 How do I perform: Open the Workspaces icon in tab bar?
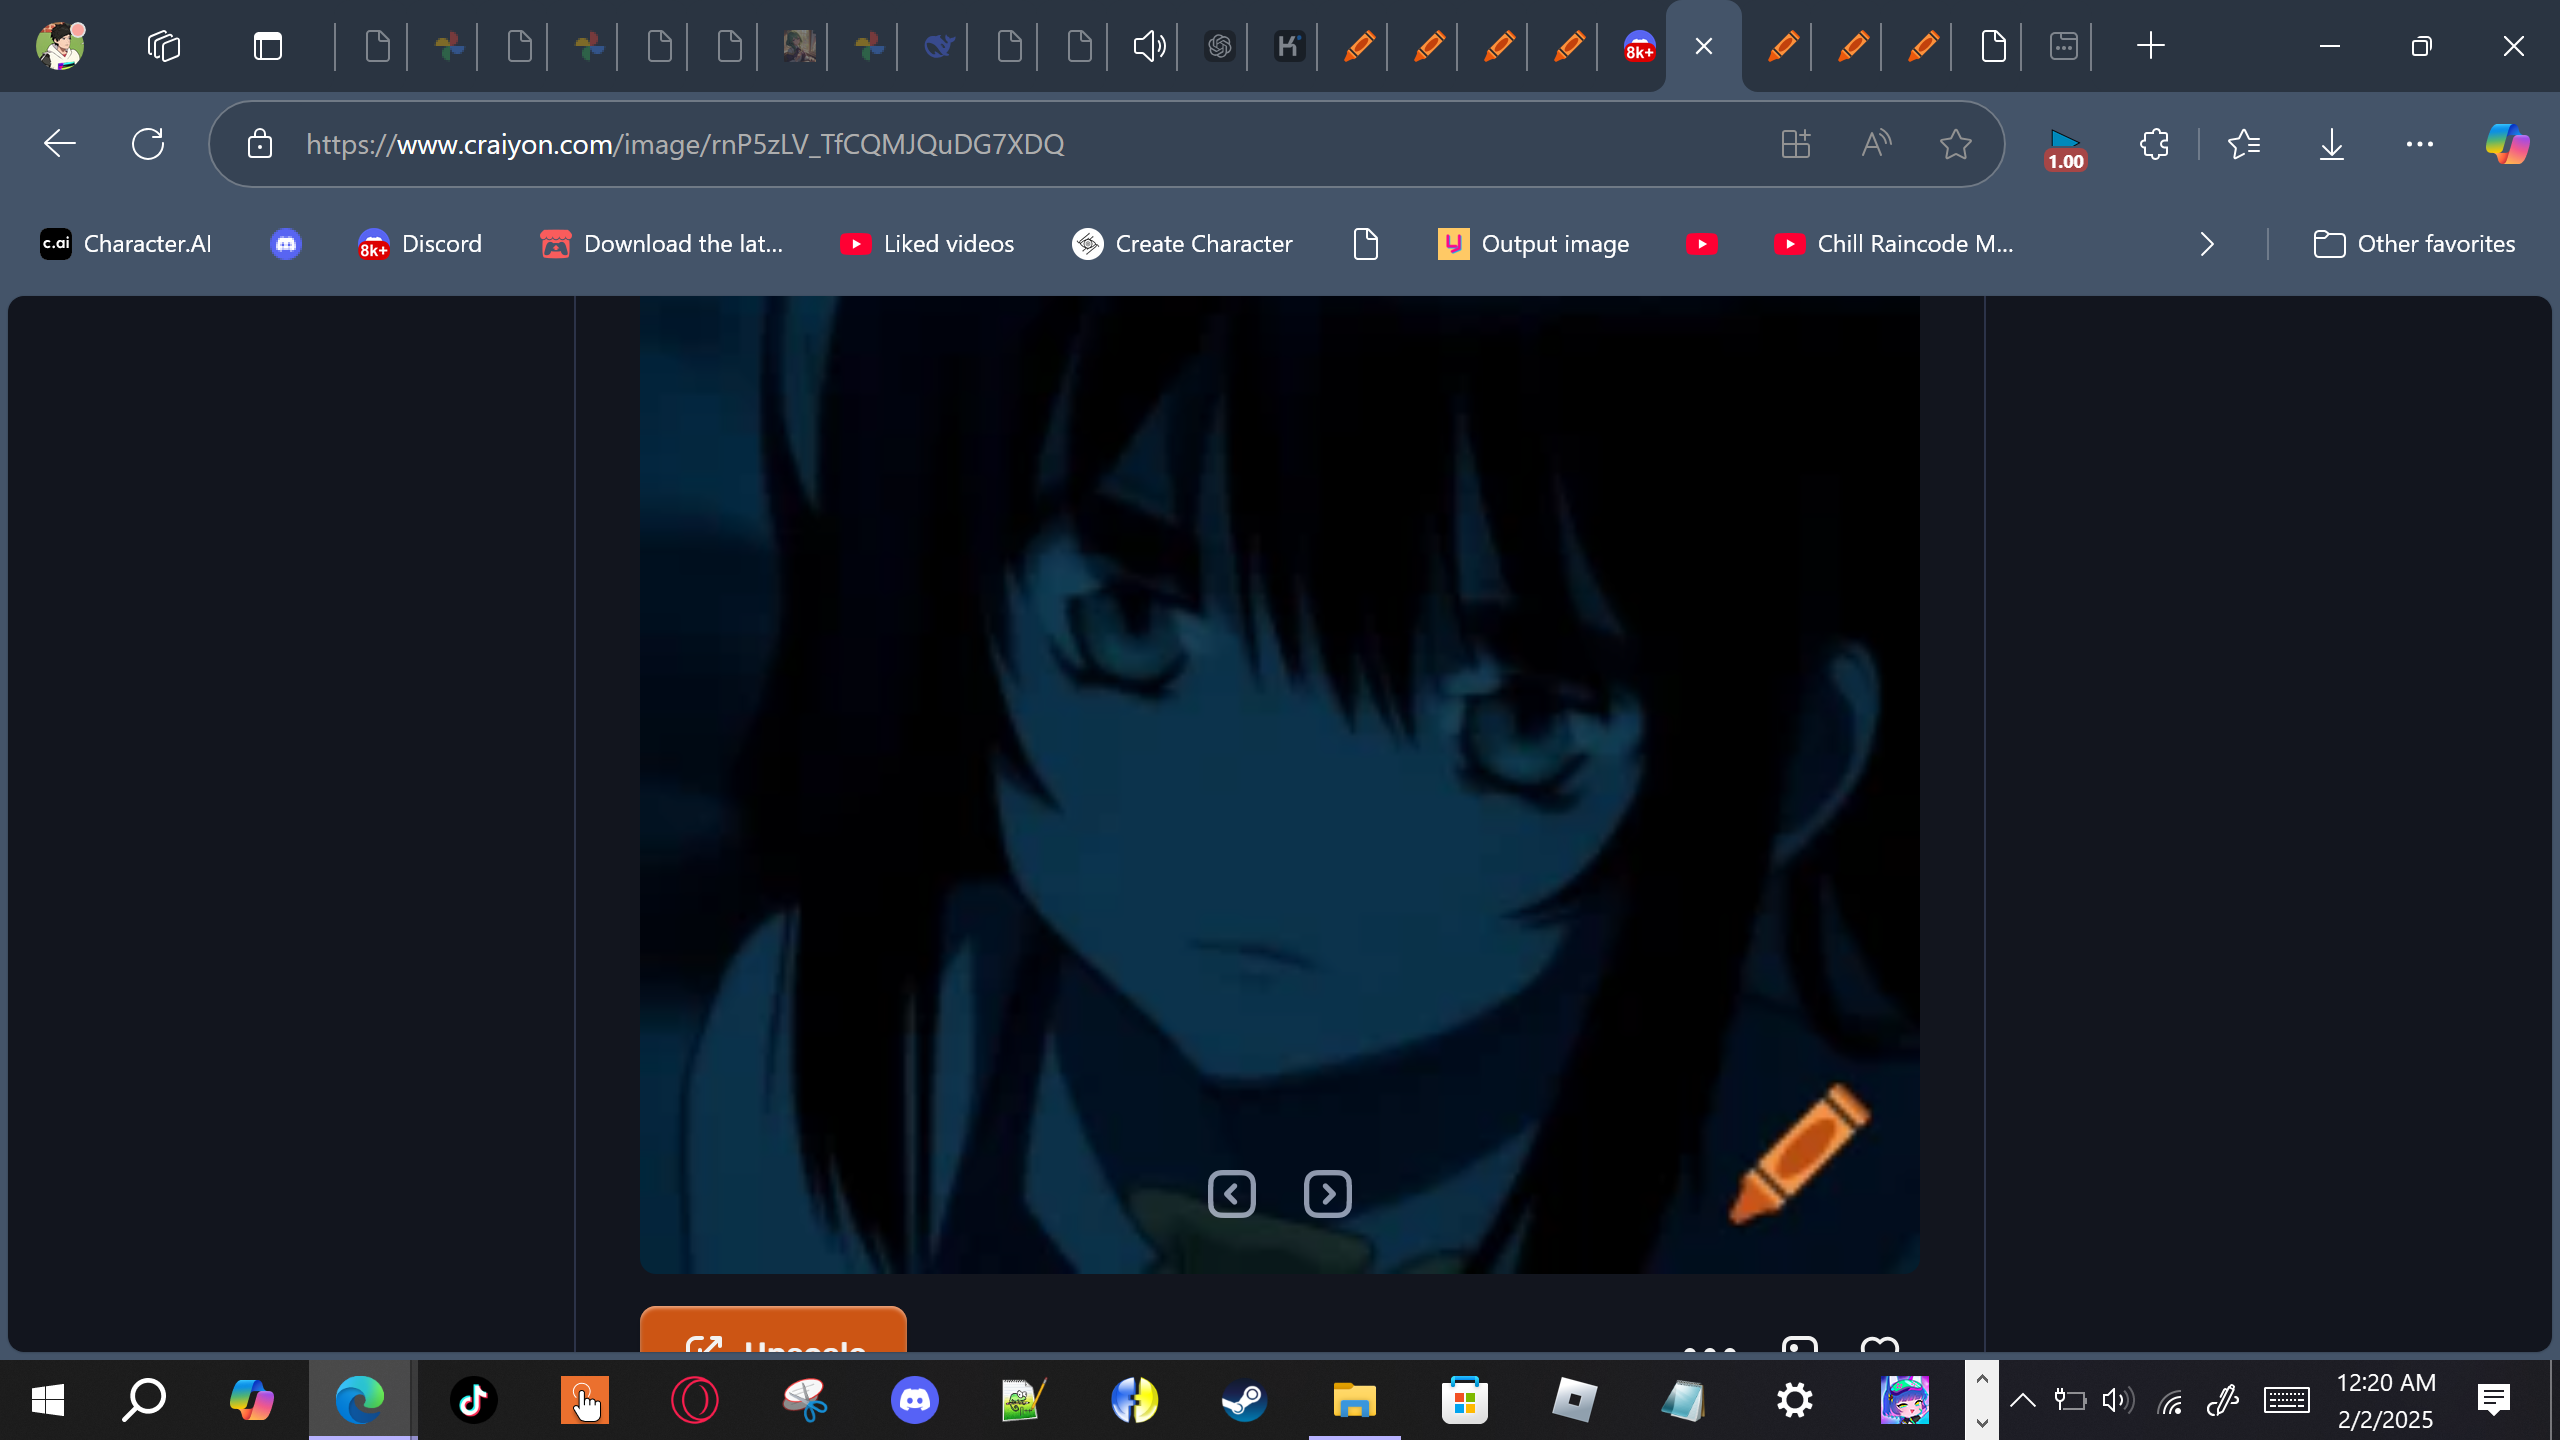point(164,46)
